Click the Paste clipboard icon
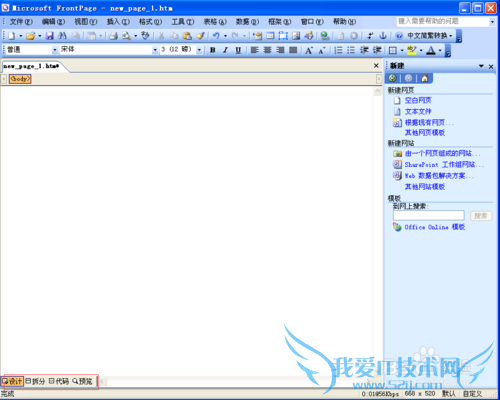 point(187,36)
